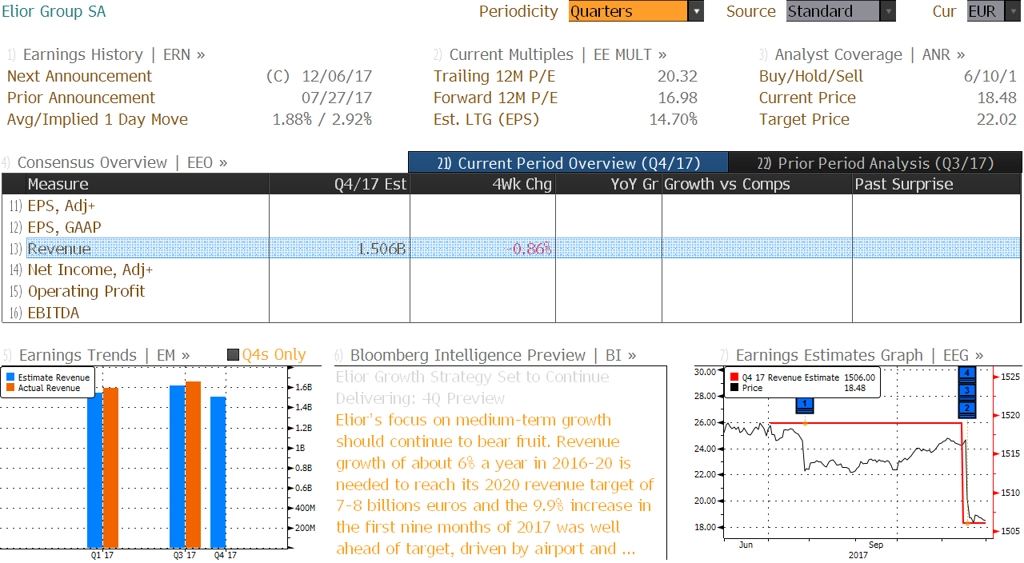Click the Elior Group SA company name
This screenshot has width=1024, height=563.
point(54,11)
